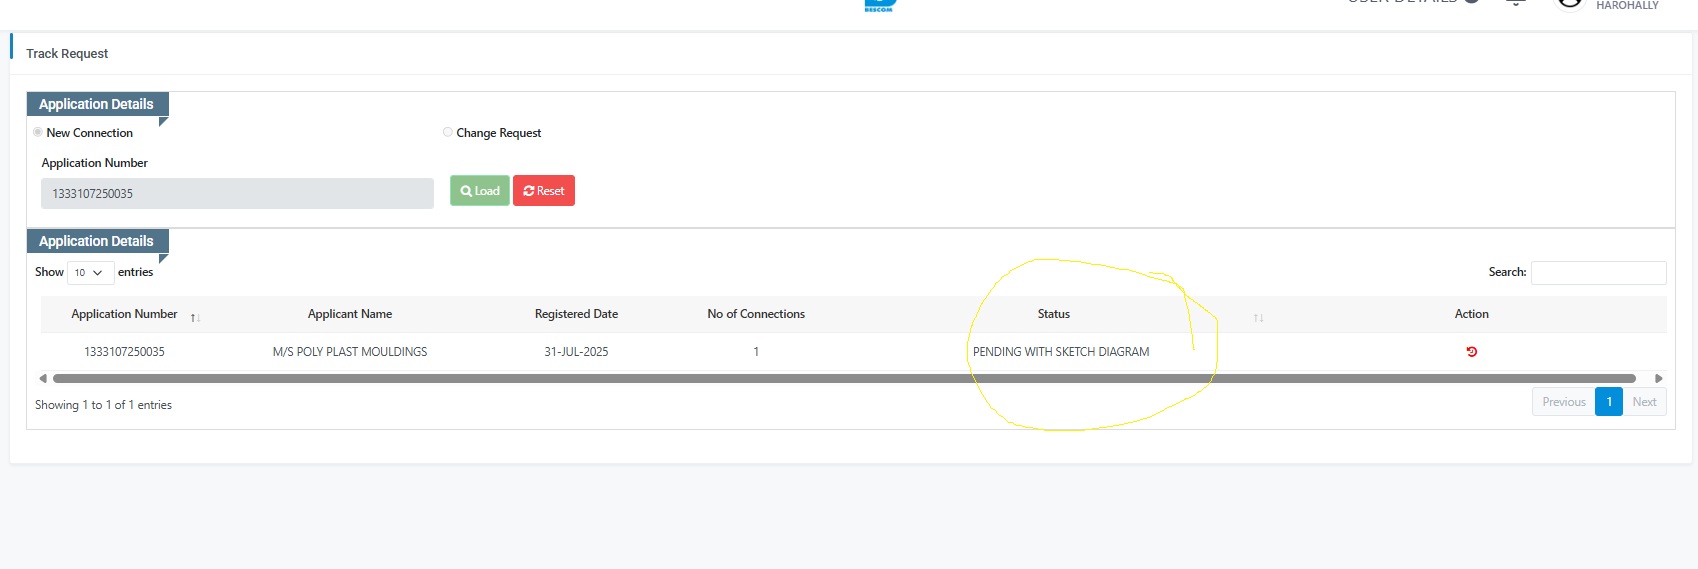Click application number 1333107250035 in table row
Image resolution: width=1698 pixels, height=569 pixels.
pos(124,352)
